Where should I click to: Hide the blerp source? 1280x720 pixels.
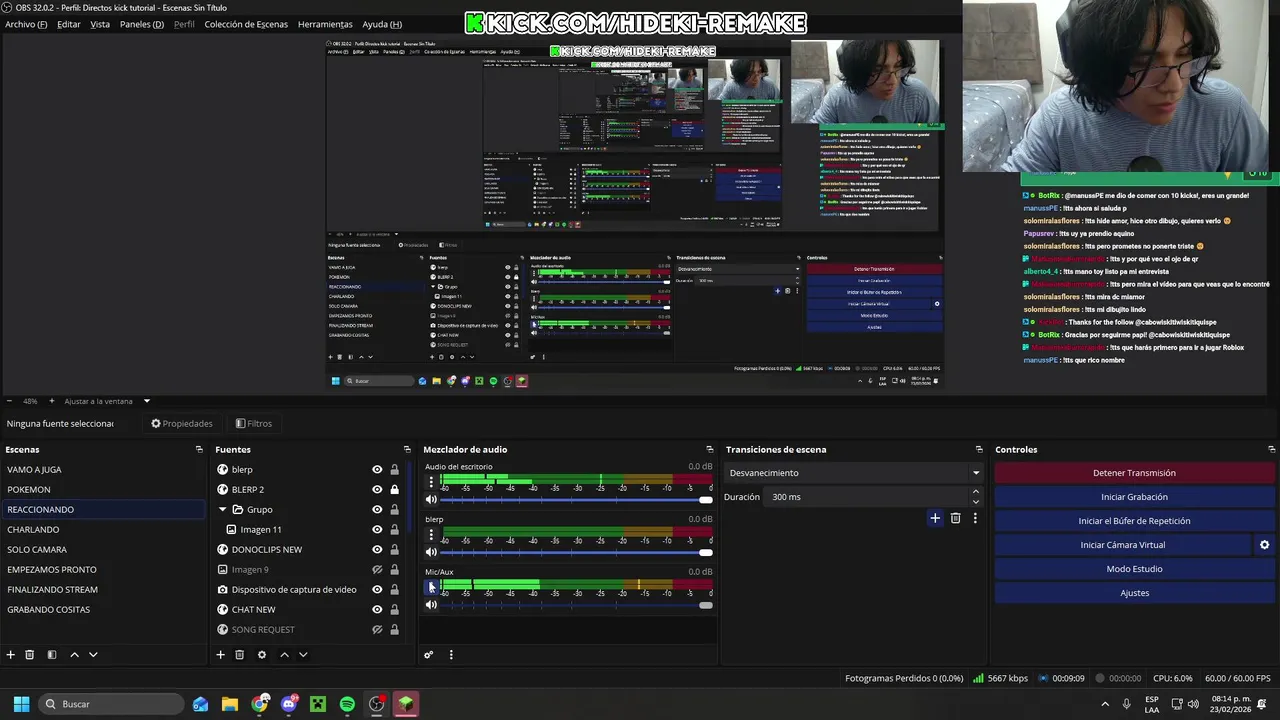377,470
